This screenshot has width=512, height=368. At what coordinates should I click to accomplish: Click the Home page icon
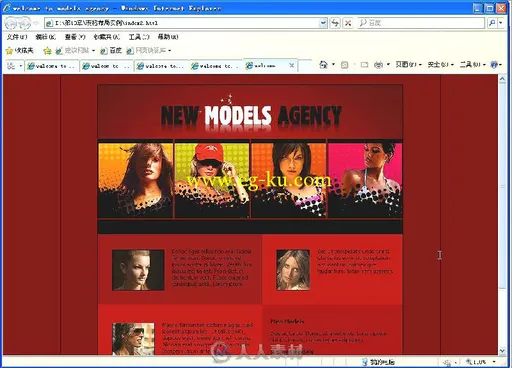323,65
